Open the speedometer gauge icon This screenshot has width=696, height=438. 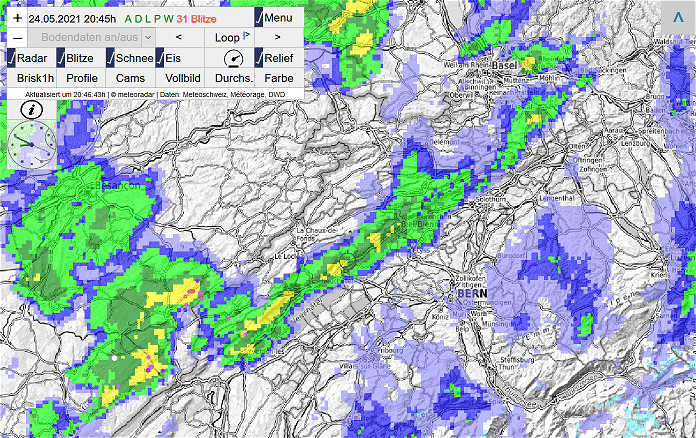233,59
